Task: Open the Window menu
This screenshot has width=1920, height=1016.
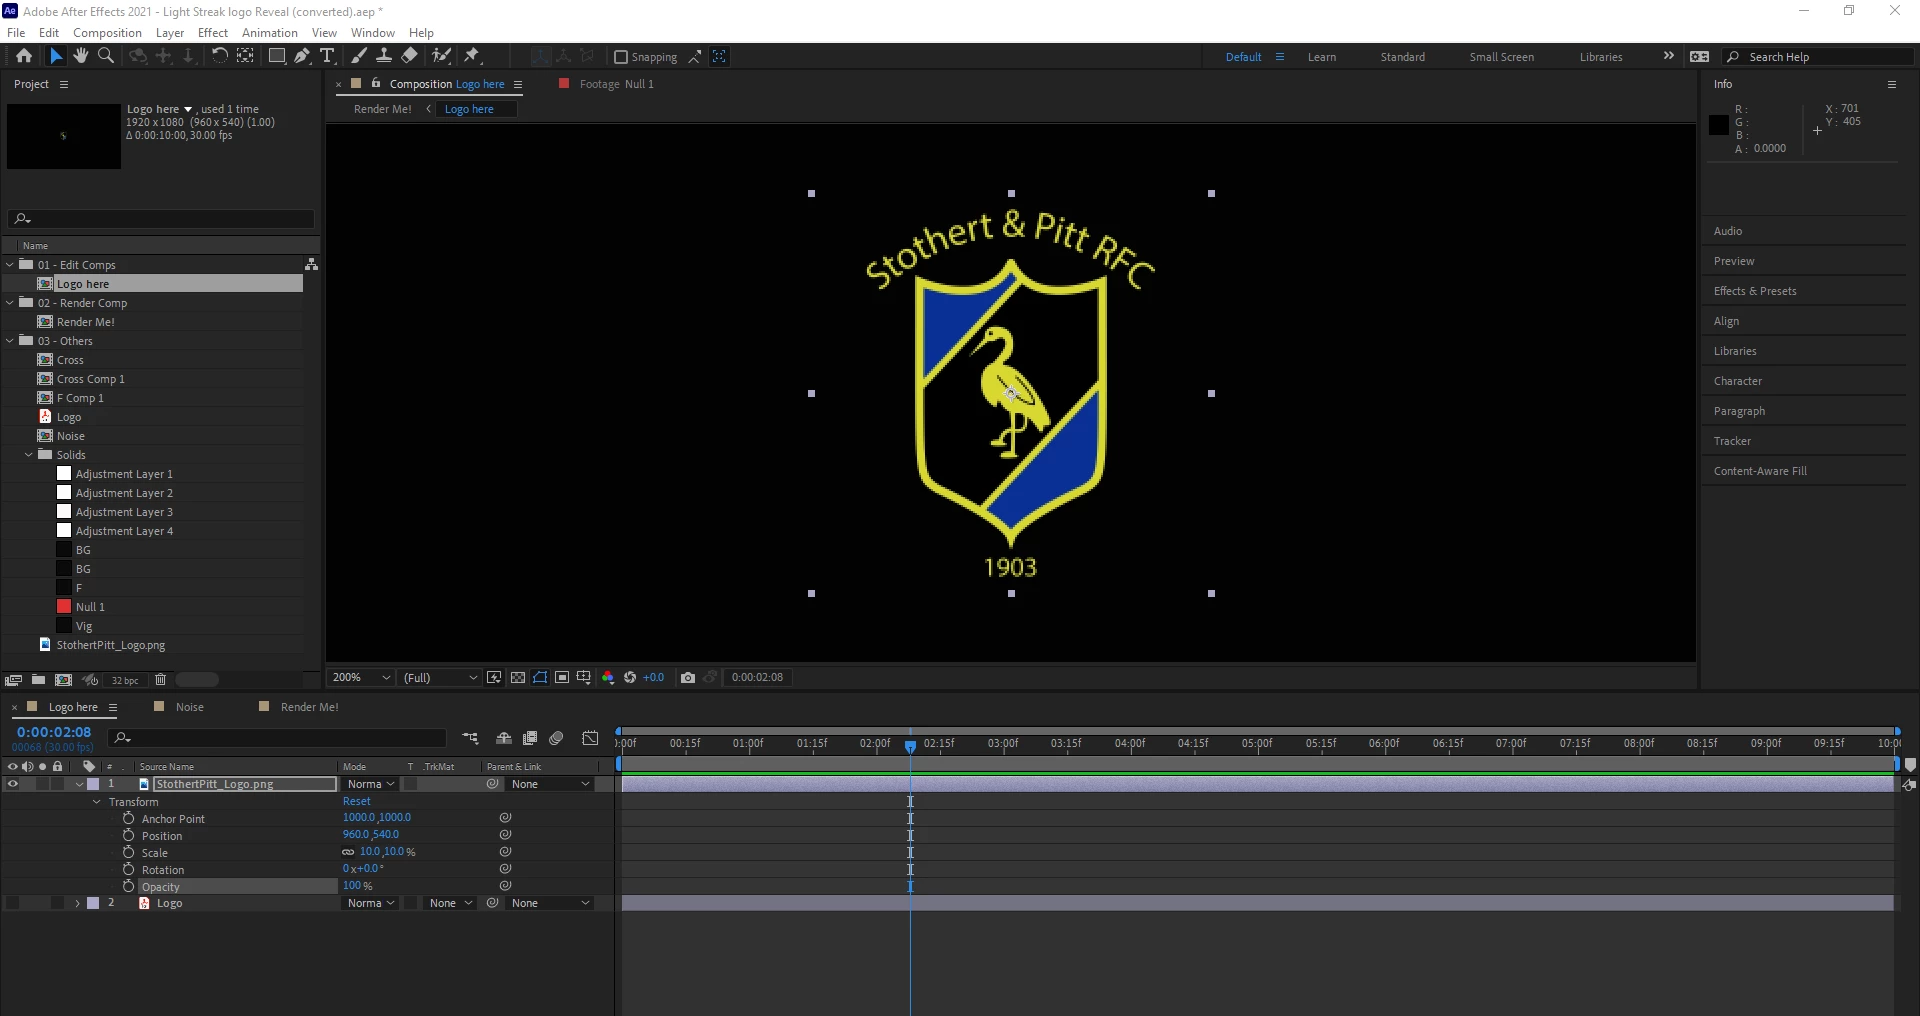Action: (373, 33)
